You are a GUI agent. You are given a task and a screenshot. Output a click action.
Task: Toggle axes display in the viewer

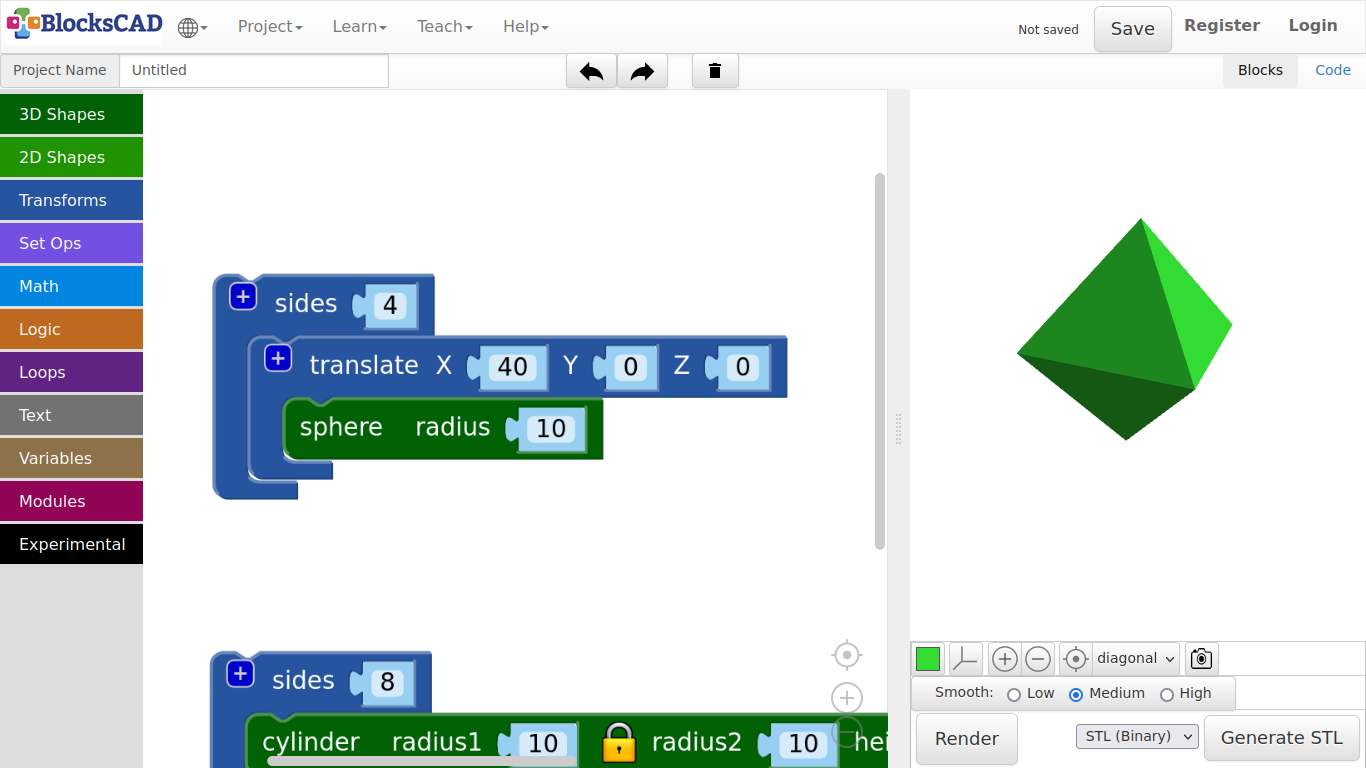(x=965, y=659)
